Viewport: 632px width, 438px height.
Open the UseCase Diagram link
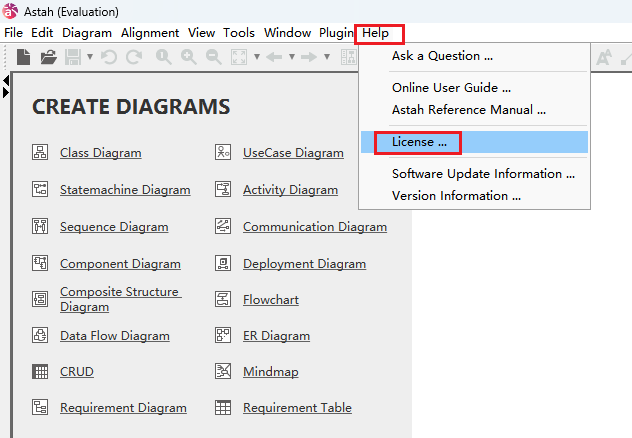click(293, 153)
